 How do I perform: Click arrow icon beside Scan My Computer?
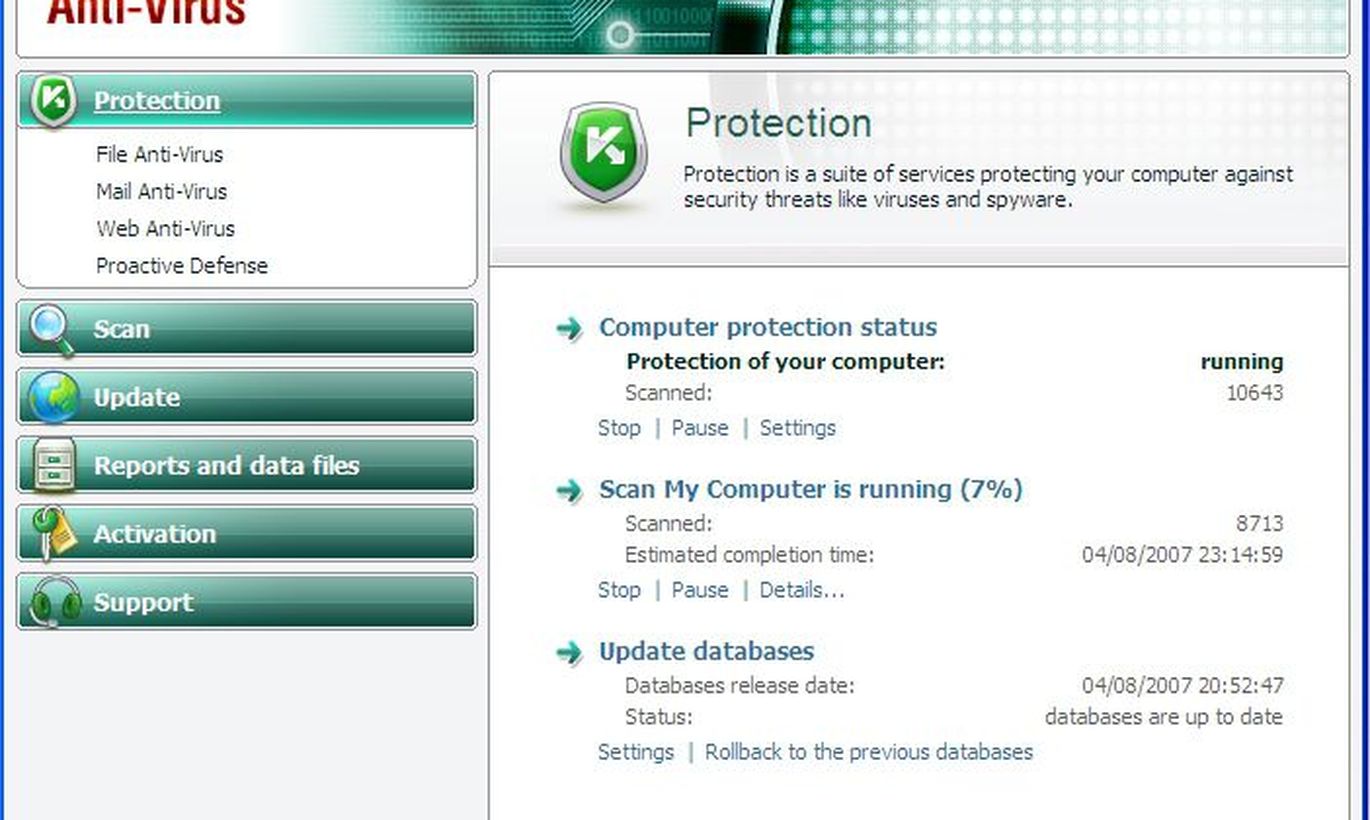point(569,490)
